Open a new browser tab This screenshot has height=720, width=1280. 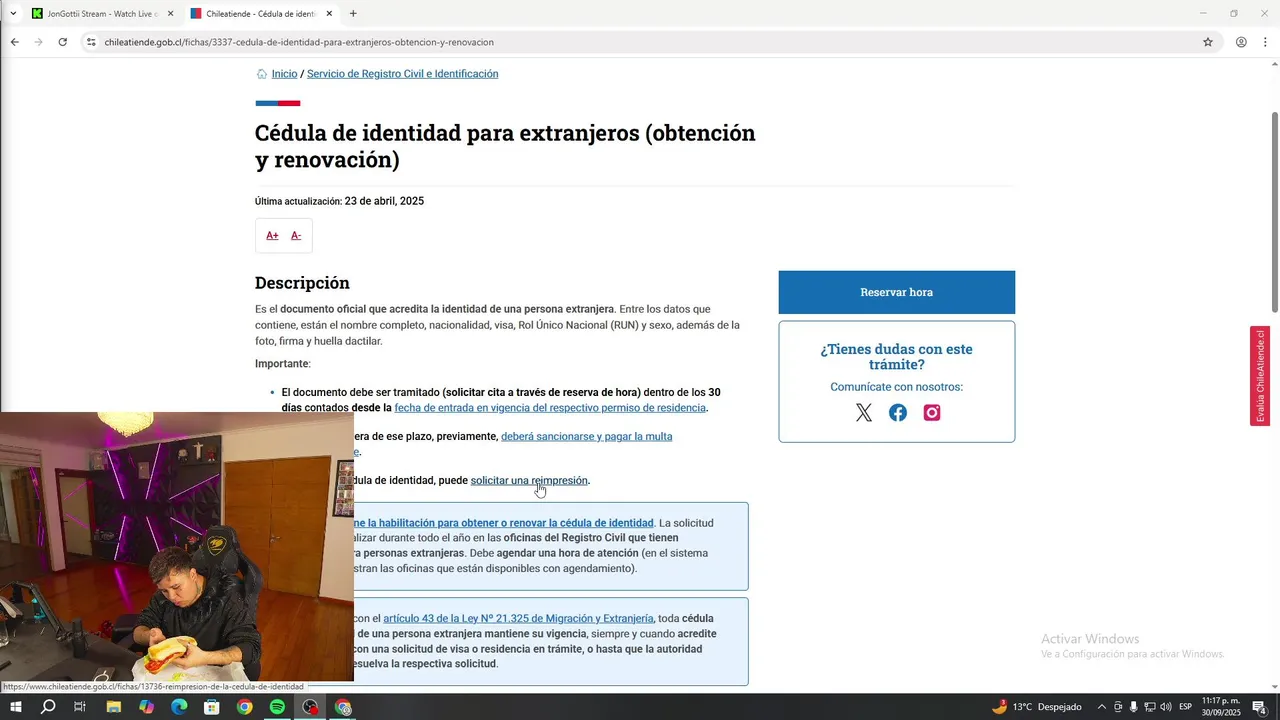tap(353, 13)
